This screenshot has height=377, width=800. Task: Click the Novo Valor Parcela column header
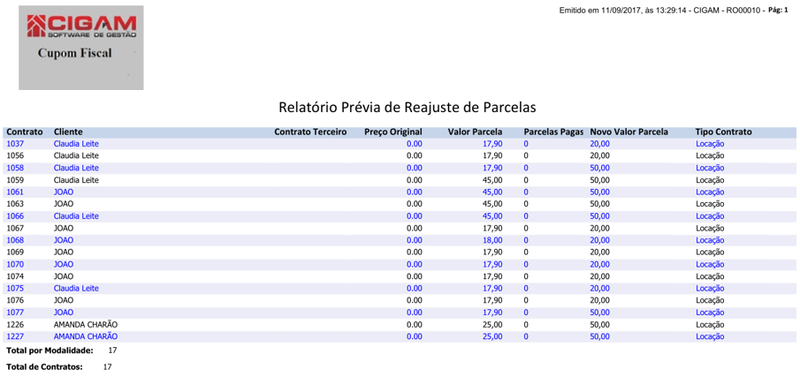(629, 132)
